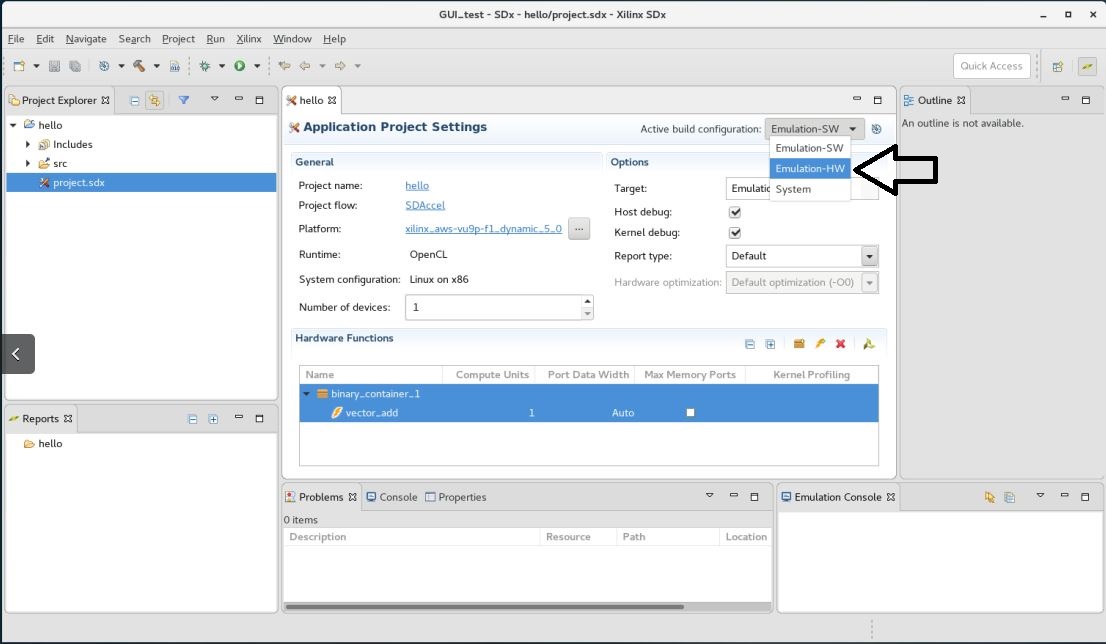Click the red X remove function icon
This screenshot has width=1106, height=644.
[x=840, y=344]
